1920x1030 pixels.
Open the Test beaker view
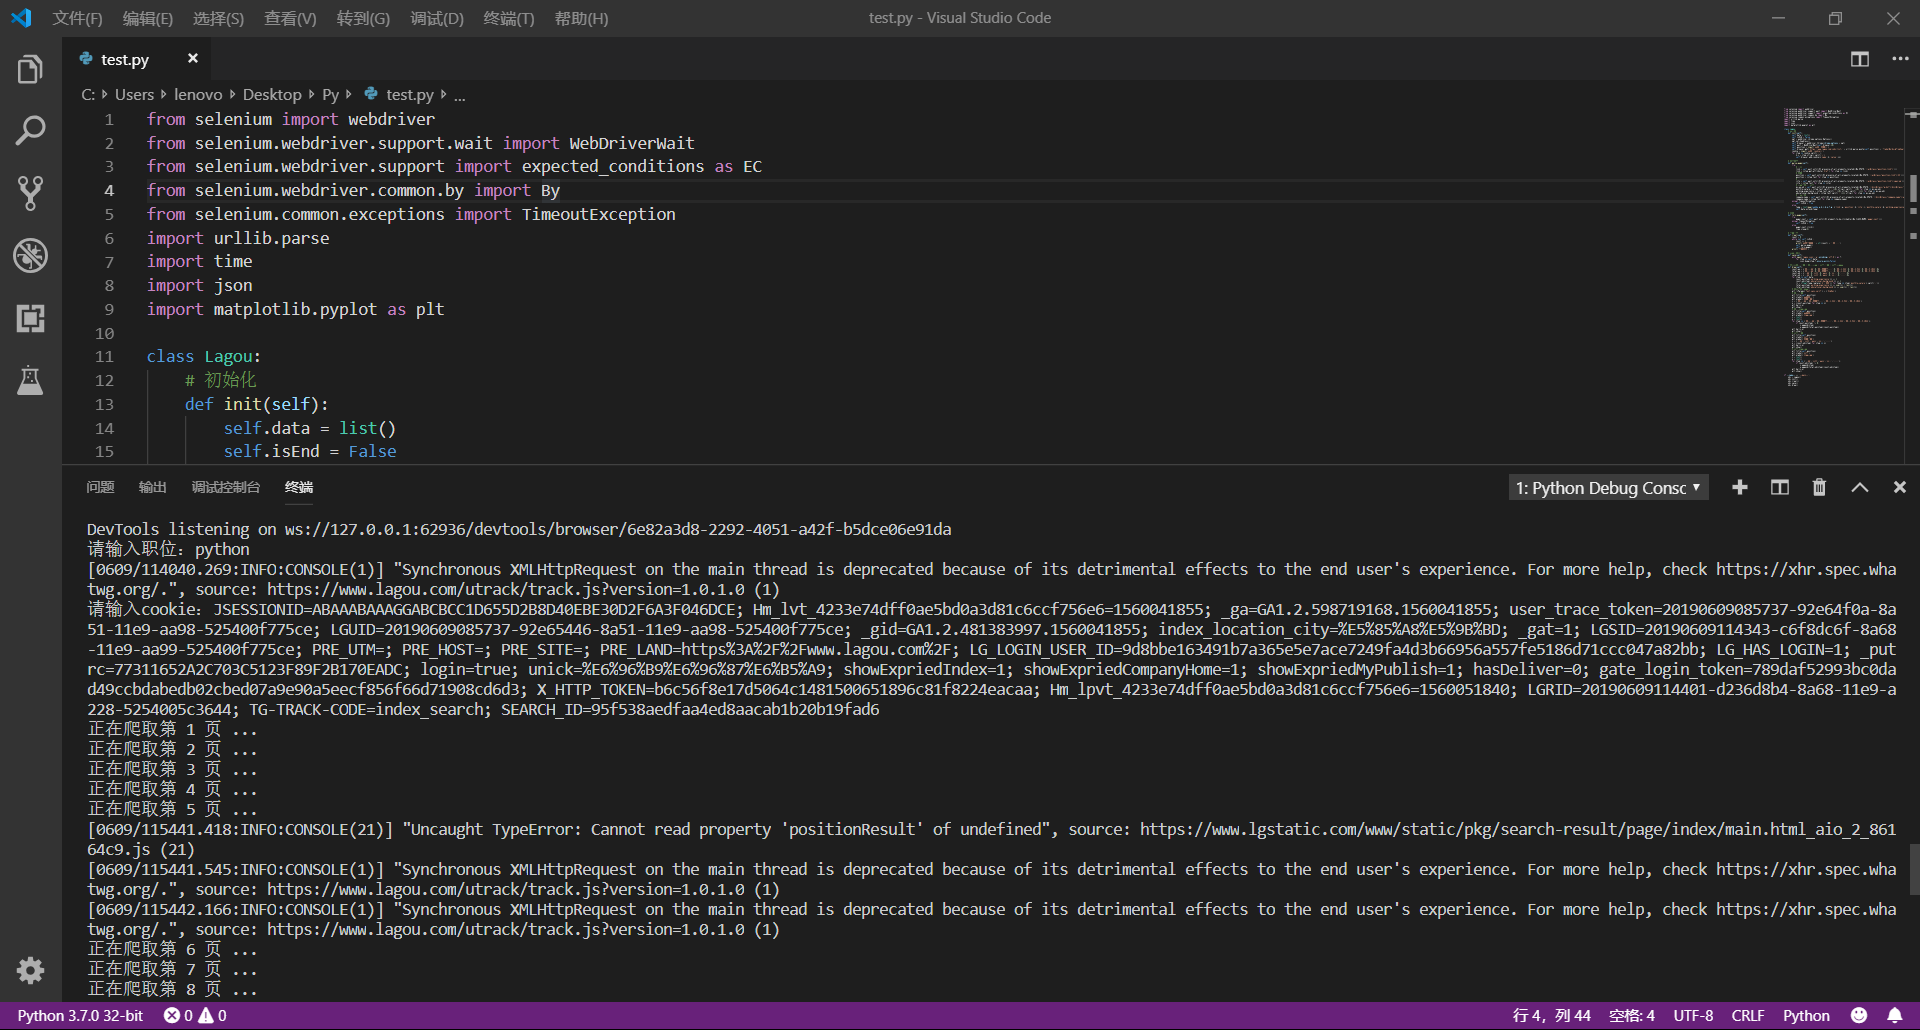click(x=30, y=380)
